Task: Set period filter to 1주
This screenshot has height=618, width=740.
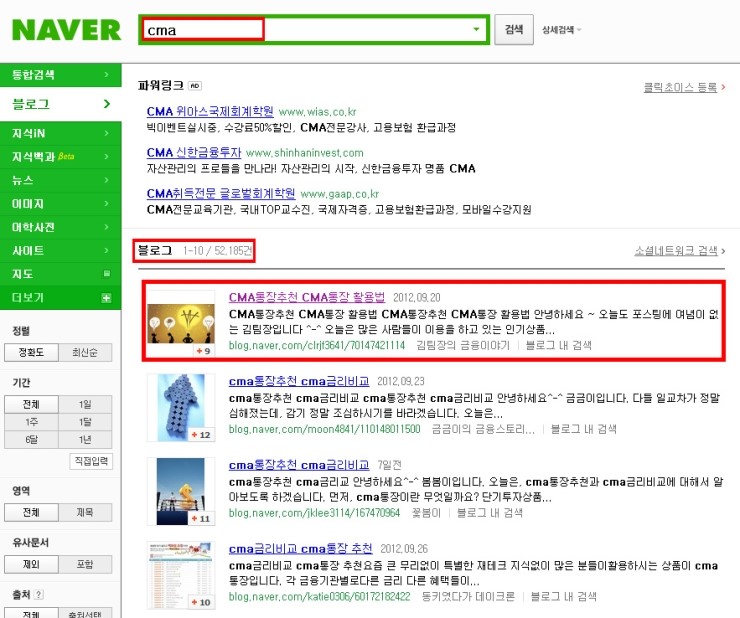Action: pos(31,422)
